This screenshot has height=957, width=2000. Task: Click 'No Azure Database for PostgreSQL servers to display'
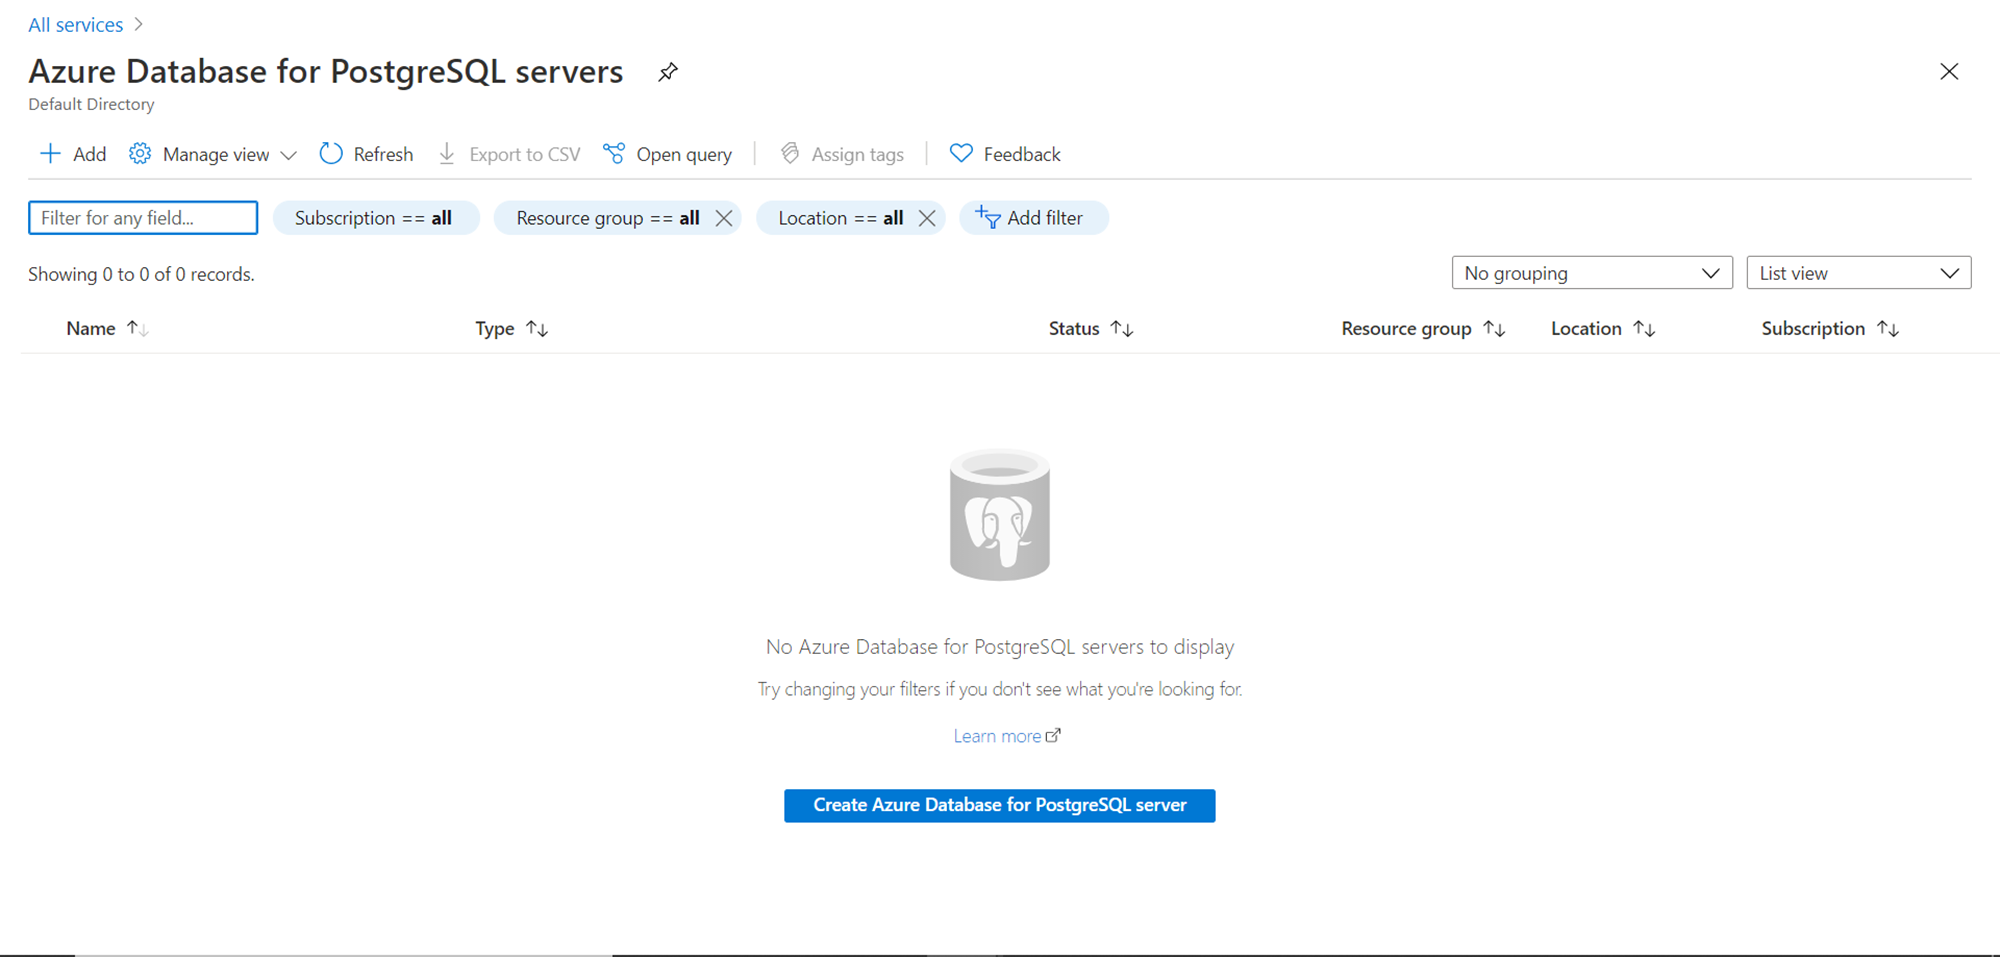(x=1000, y=647)
